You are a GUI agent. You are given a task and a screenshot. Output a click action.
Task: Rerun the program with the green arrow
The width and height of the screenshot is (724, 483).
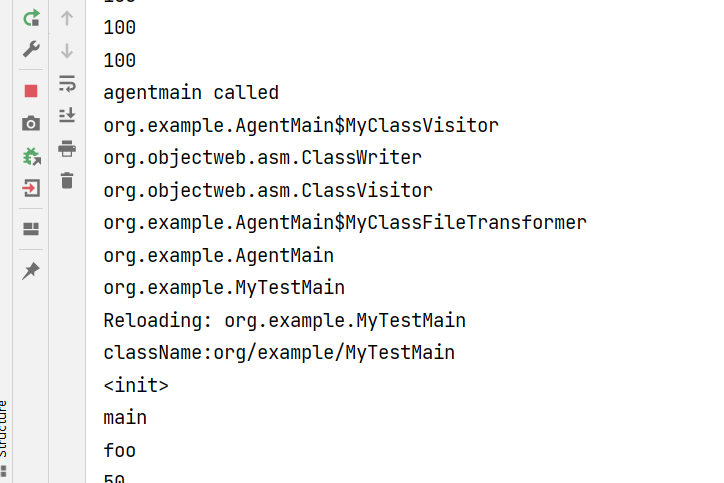tap(31, 17)
